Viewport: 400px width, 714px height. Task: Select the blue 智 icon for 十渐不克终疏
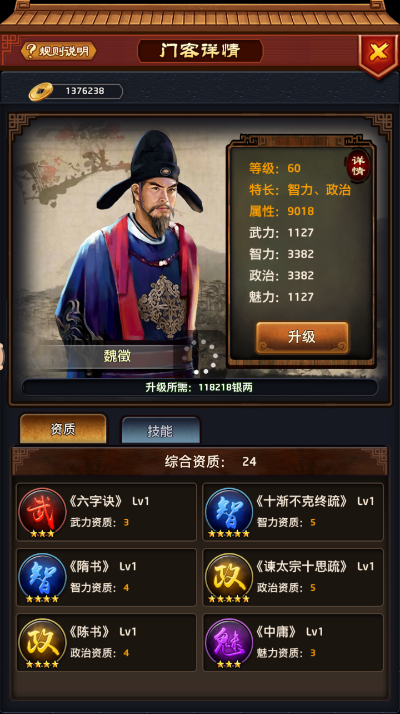pyautogui.click(x=229, y=512)
